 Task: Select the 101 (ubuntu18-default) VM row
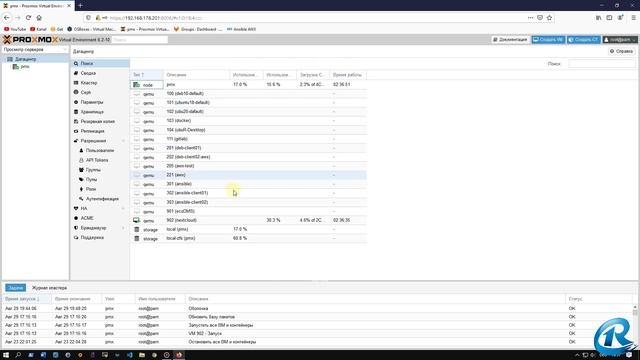click(x=248, y=102)
